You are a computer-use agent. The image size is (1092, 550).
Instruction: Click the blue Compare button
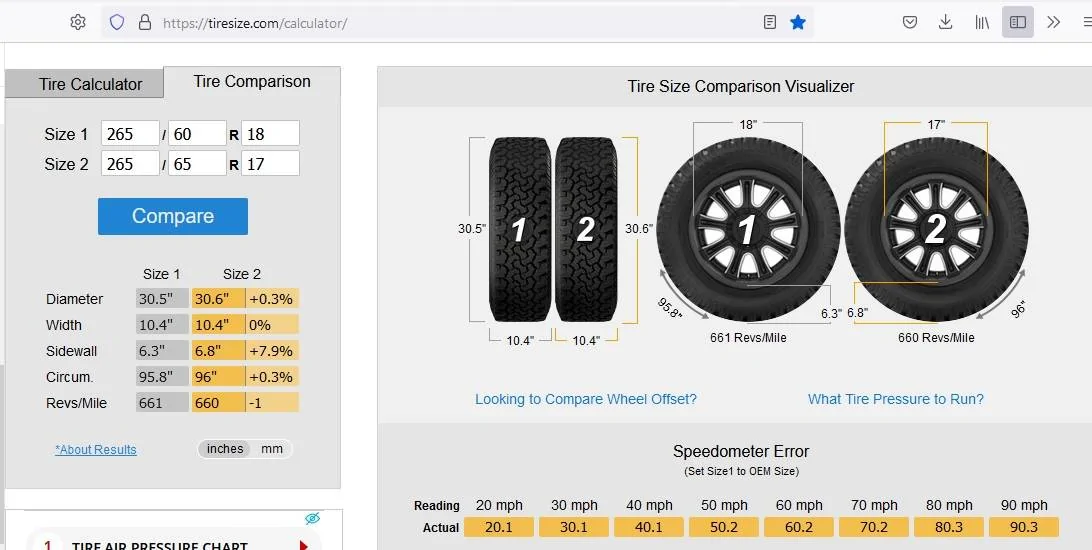pyautogui.click(x=173, y=216)
